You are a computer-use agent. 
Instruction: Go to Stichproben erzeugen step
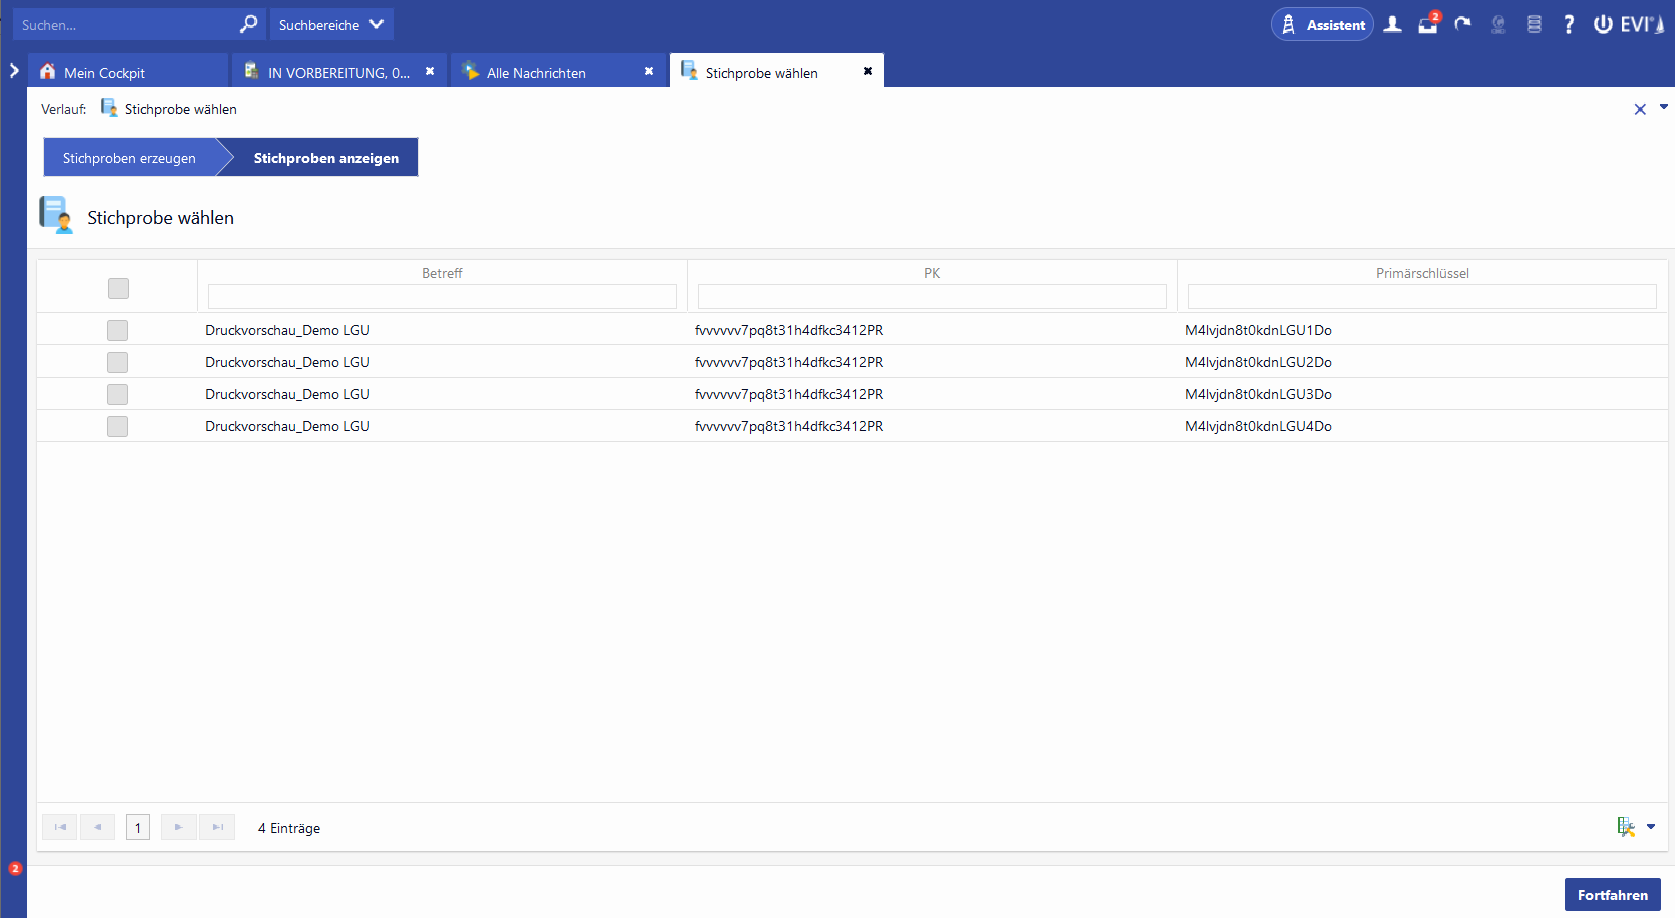(129, 158)
